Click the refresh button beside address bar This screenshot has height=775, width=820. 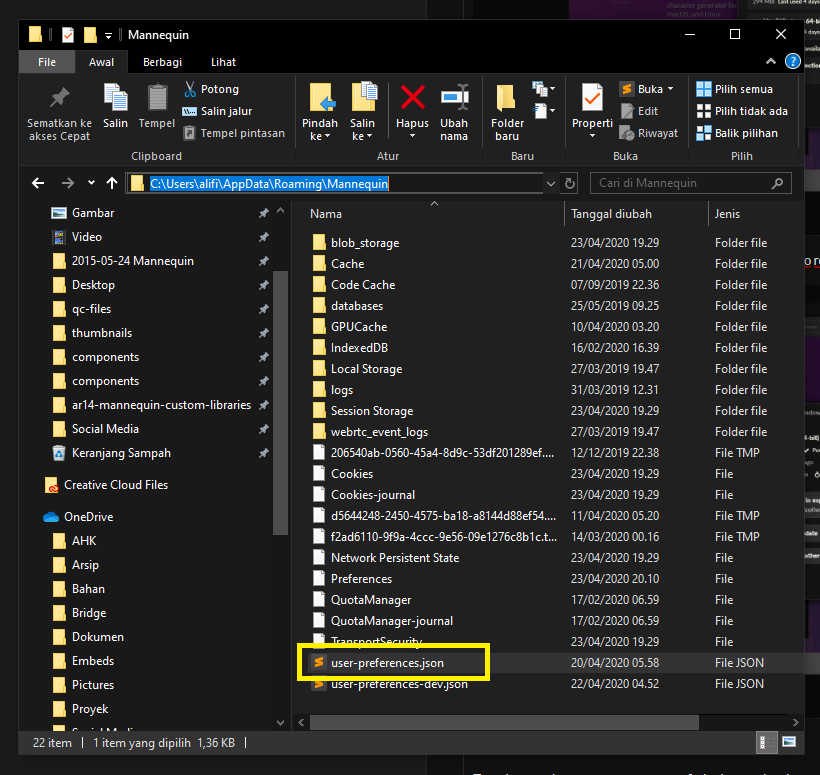point(570,184)
